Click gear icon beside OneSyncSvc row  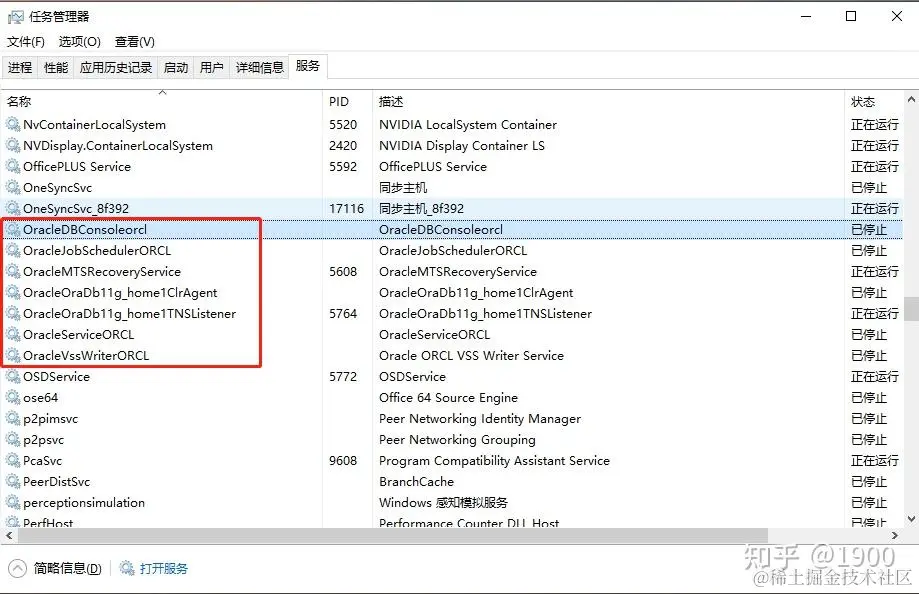[13, 188]
